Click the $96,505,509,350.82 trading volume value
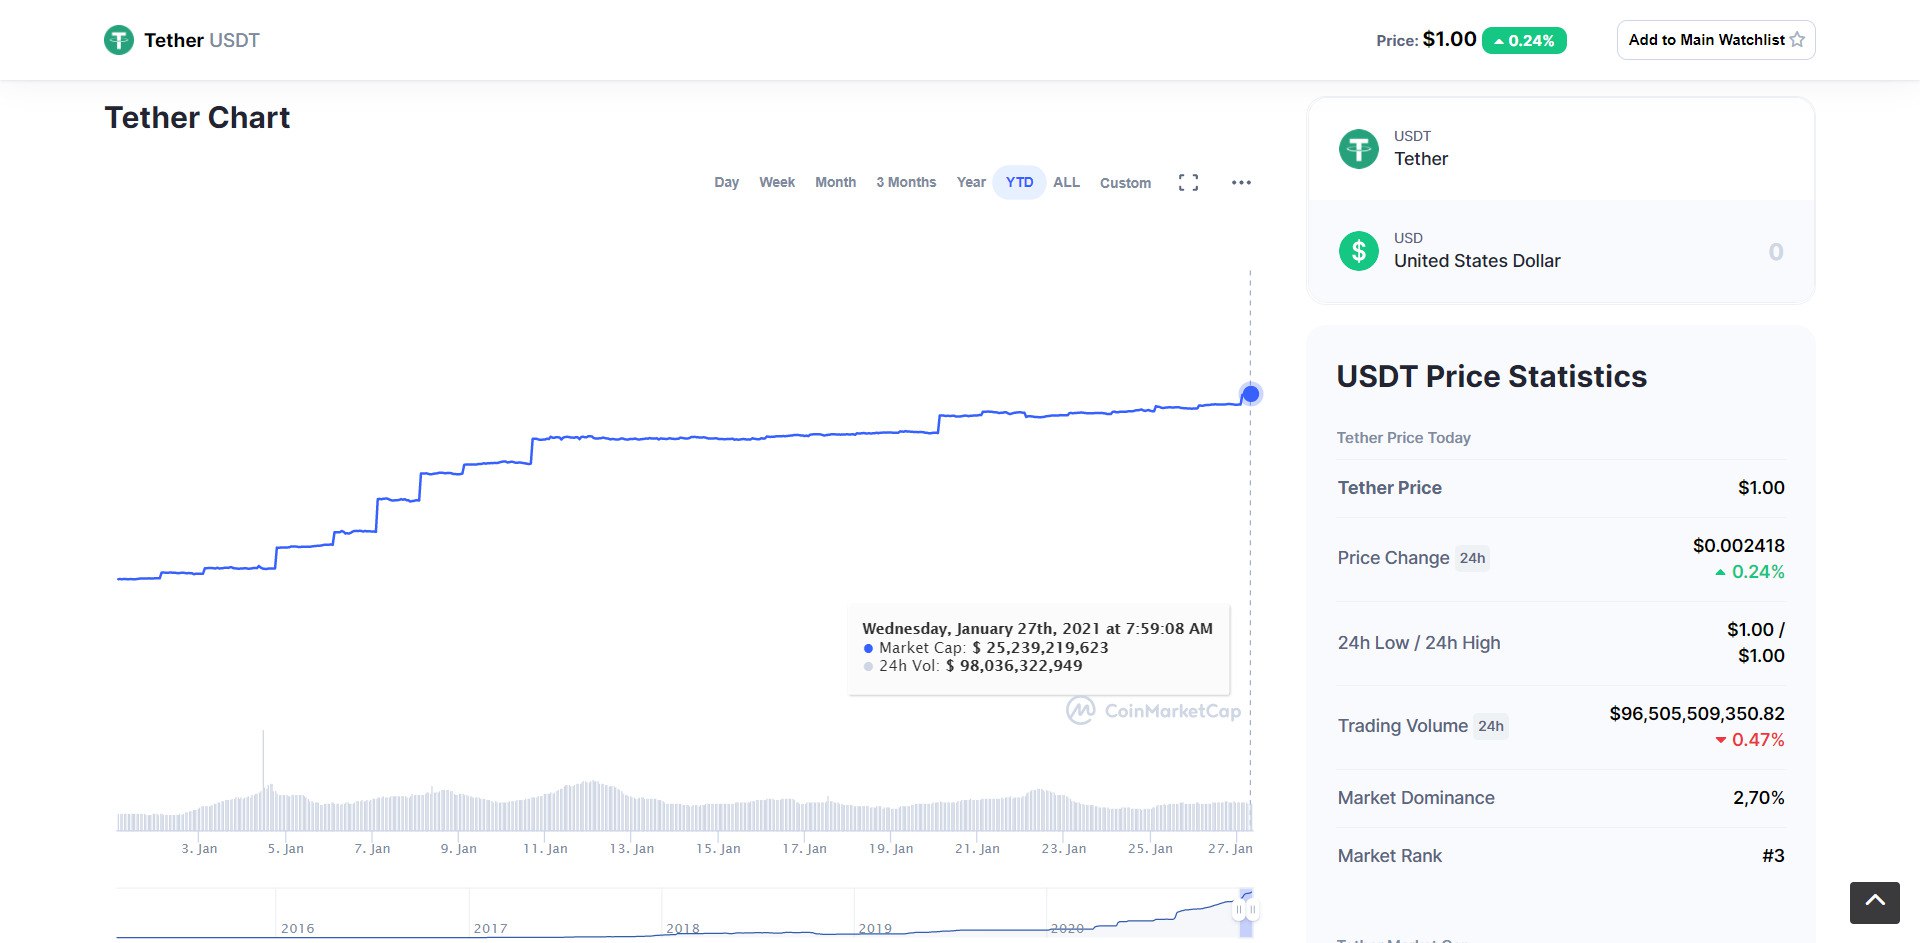The height and width of the screenshot is (943, 1920). (x=1697, y=713)
